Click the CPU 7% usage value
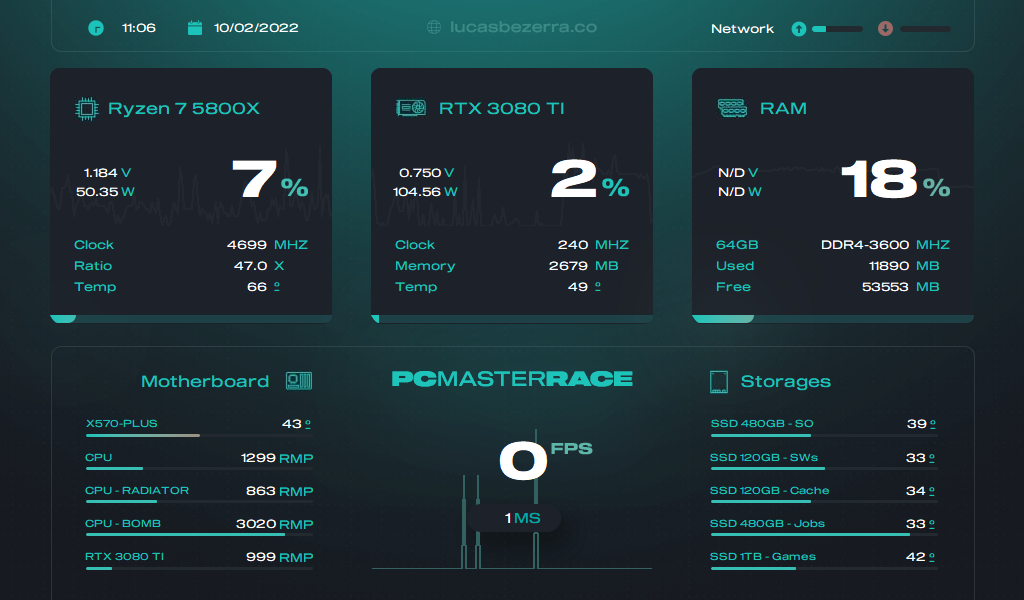This screenshot has width=1024, height=600. click(x=270, y=179)
